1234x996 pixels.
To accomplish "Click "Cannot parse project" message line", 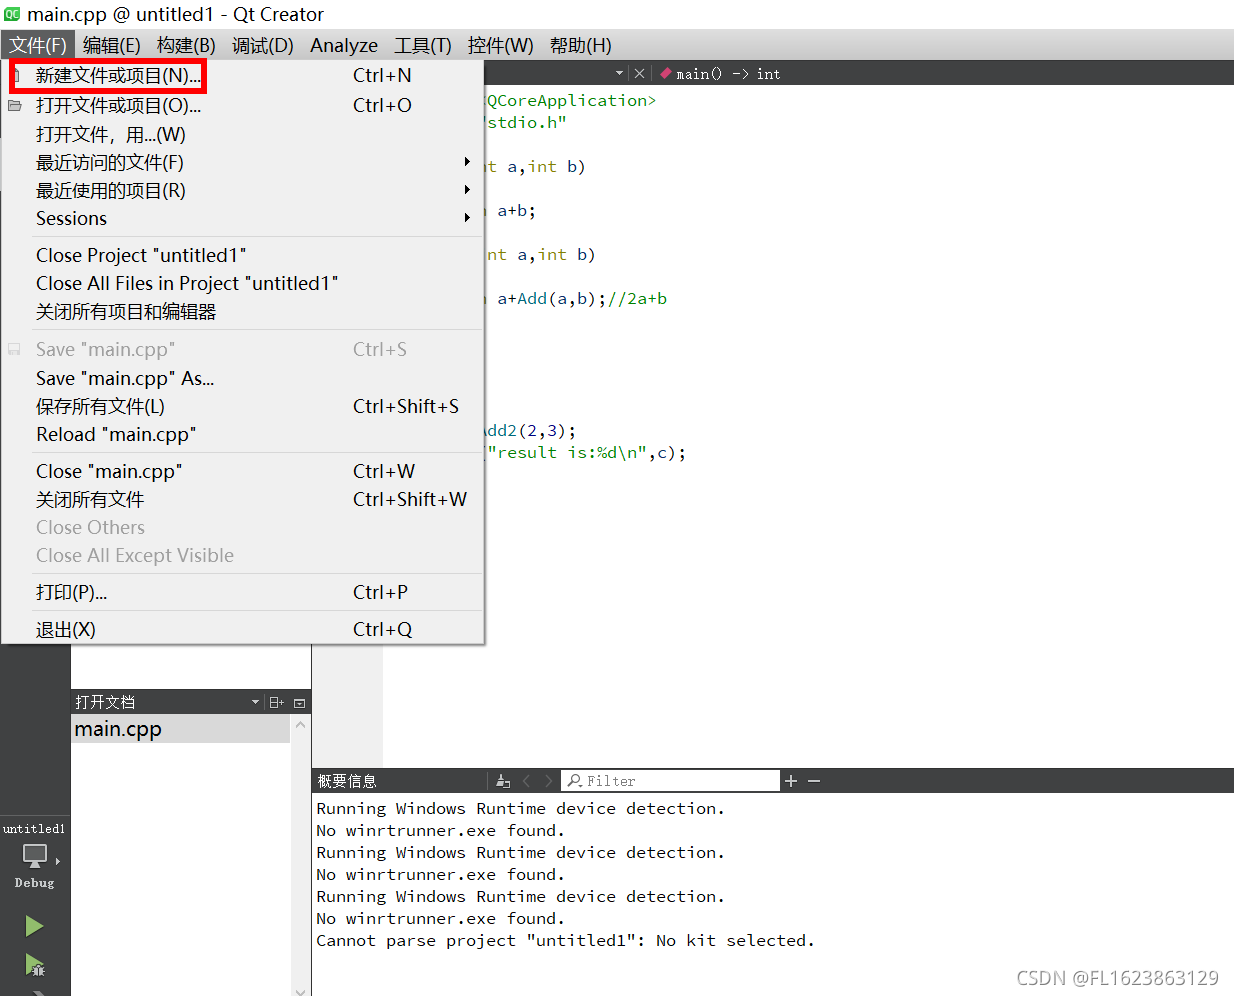I will click(565, 940).
